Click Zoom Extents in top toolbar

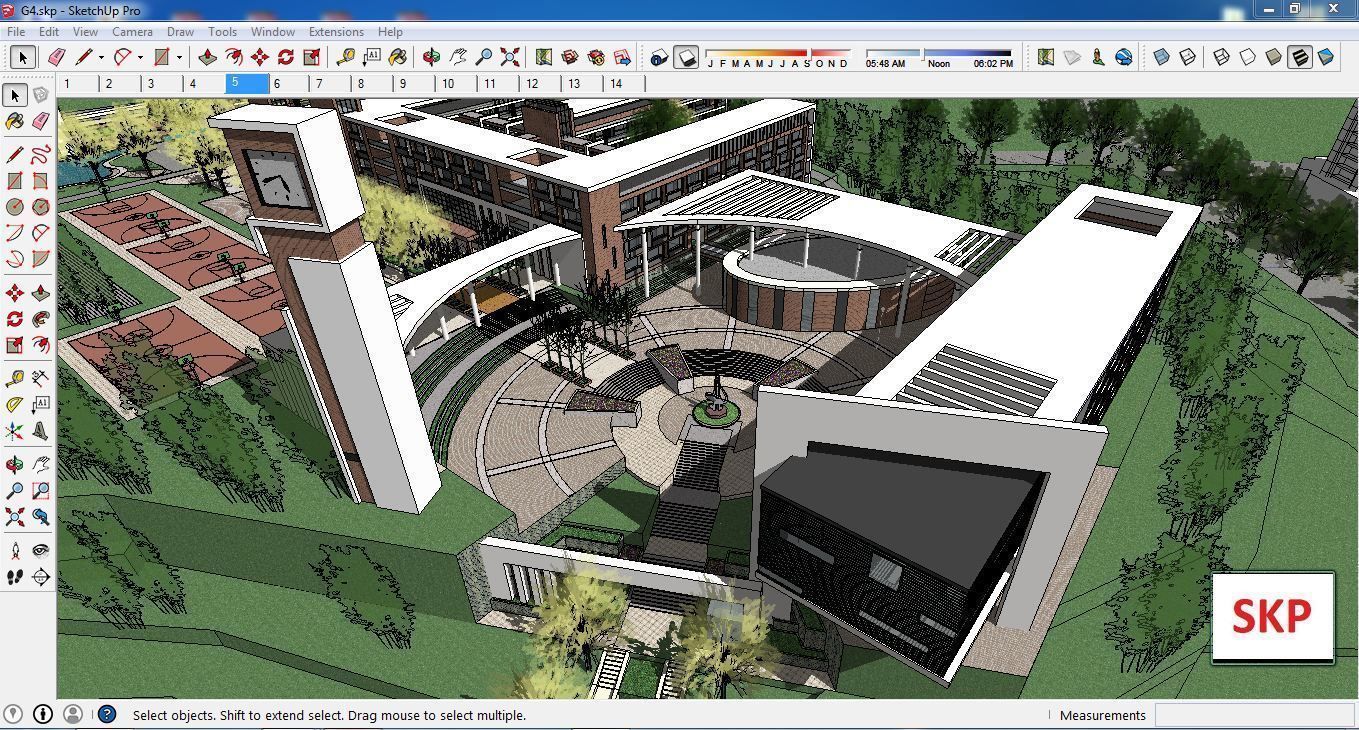click(510, 57)
